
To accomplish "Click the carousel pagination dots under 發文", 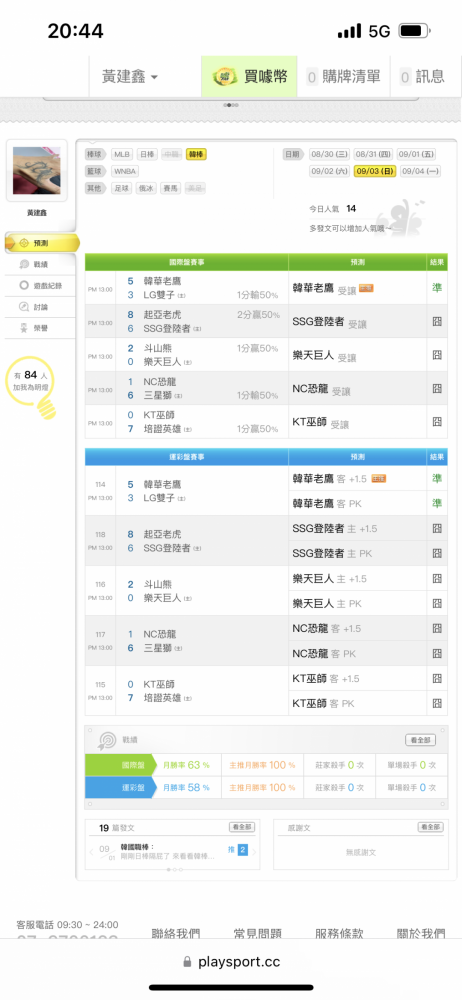I will tap(173, 869).
